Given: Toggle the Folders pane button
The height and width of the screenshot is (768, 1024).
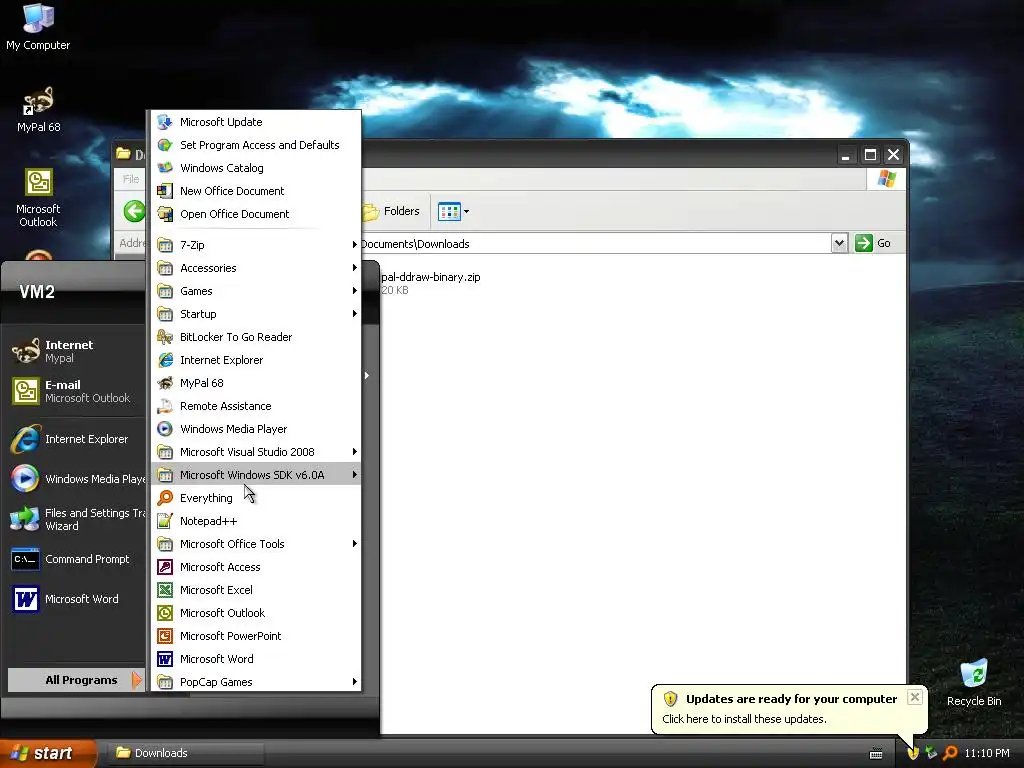Looking at the screenshot, I should pos(391,212).
